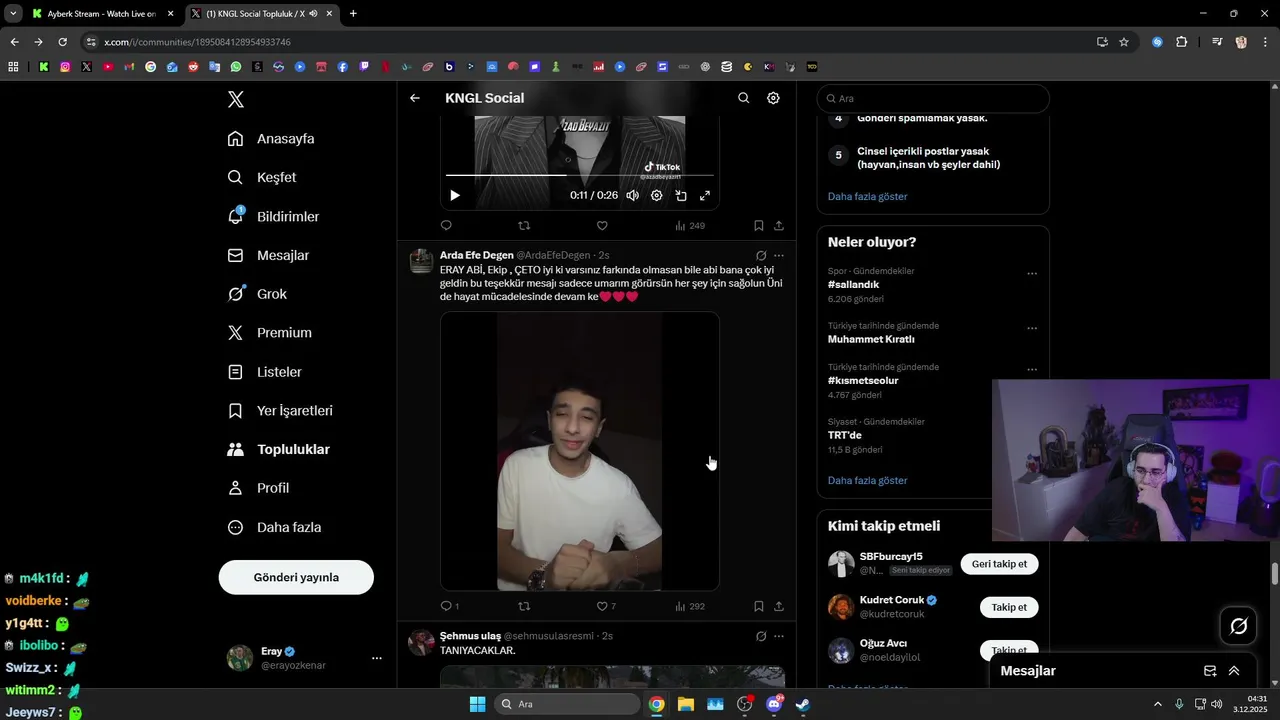Open Arda Efe Degen profile name

pyautogui.click(x=476, y=255)
